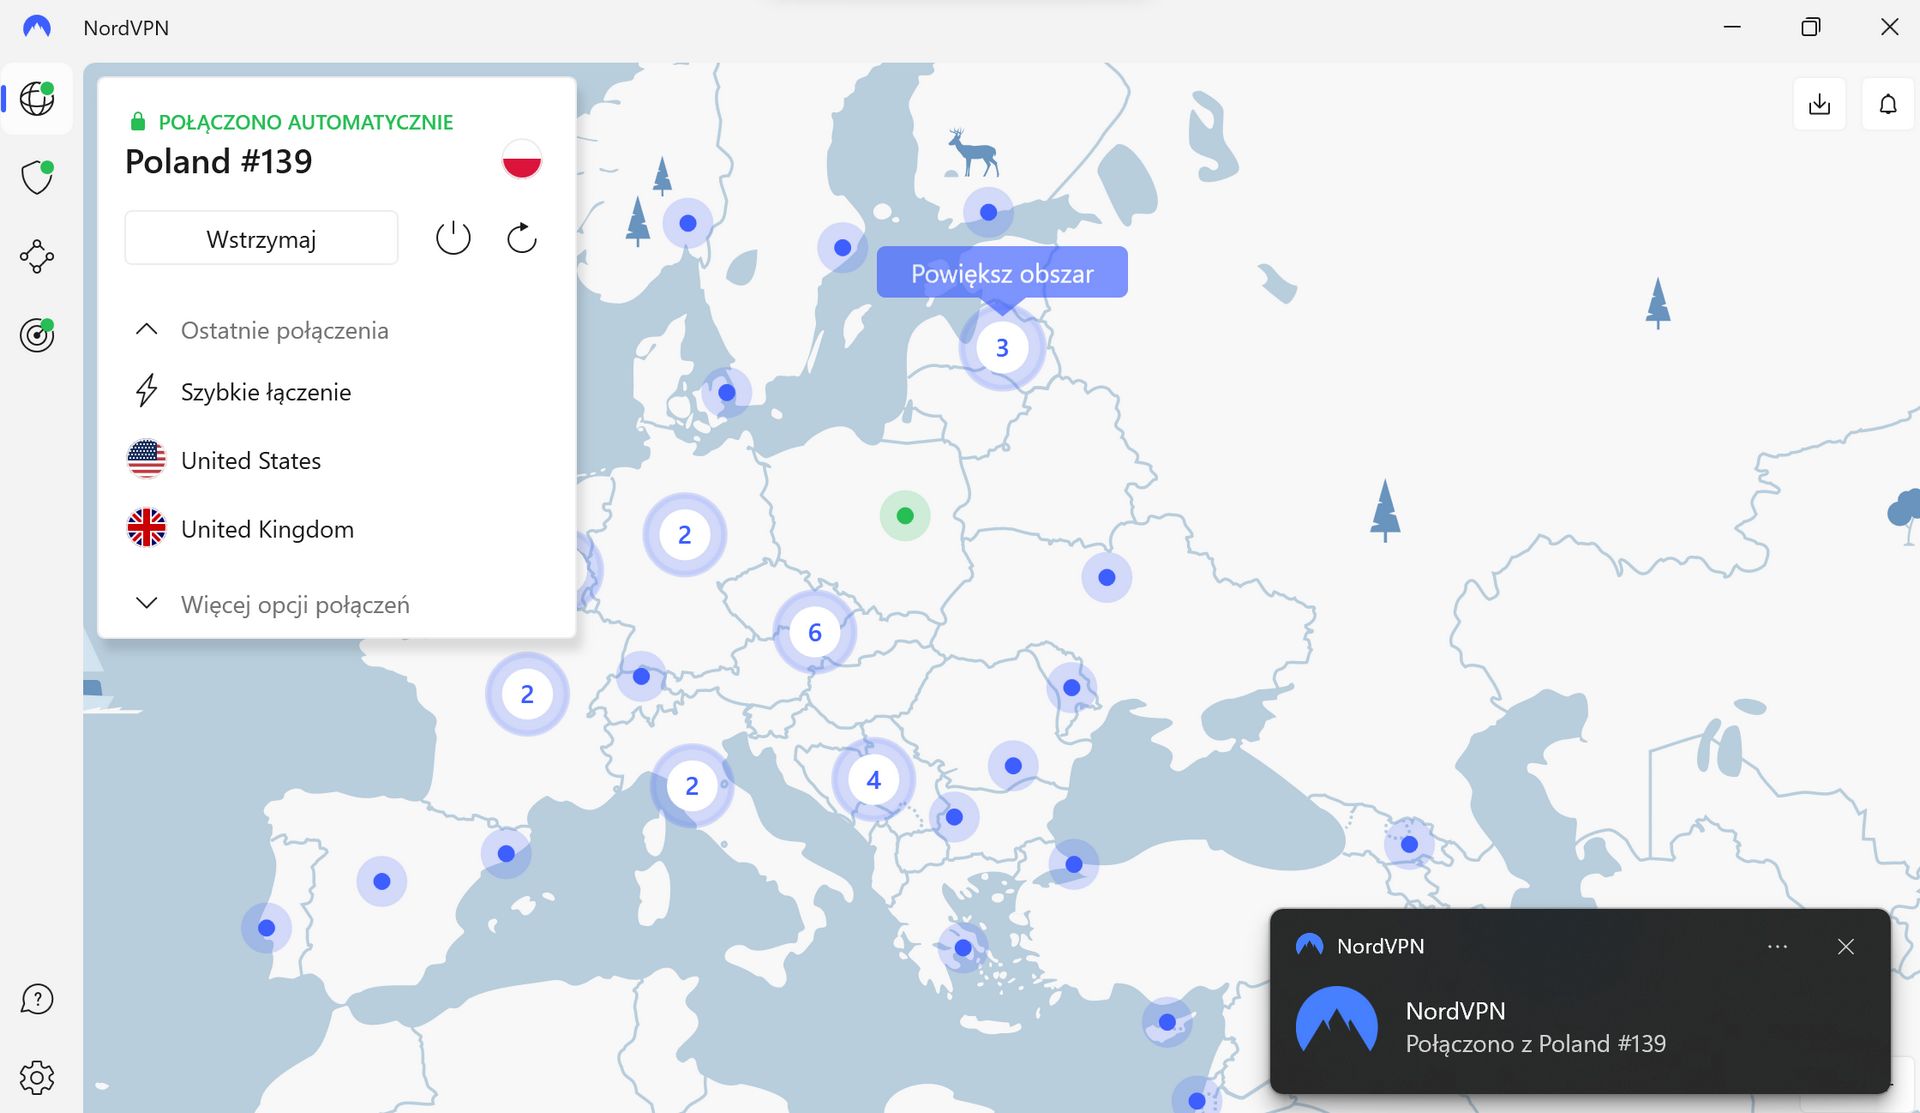This screenshot has width=1920, height=1113.
Task: Connect to United Kingdom
Action: point(267,528)
